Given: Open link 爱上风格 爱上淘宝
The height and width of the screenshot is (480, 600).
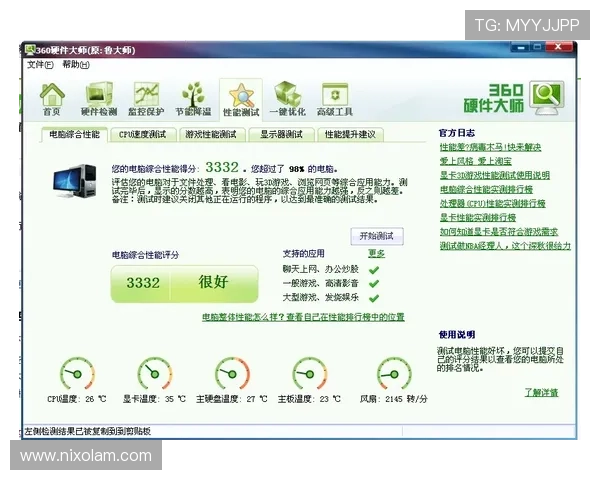Looking at the screenshot, I should 476,161.
